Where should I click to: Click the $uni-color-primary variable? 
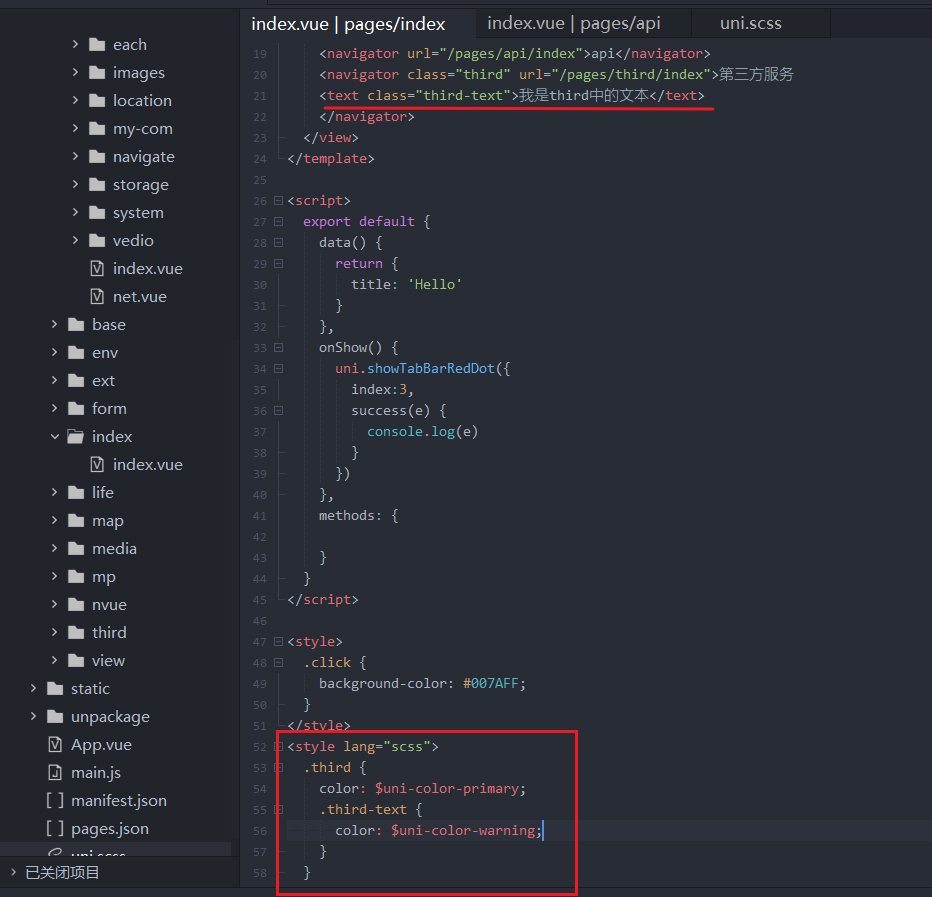click(x=448, y=788)
